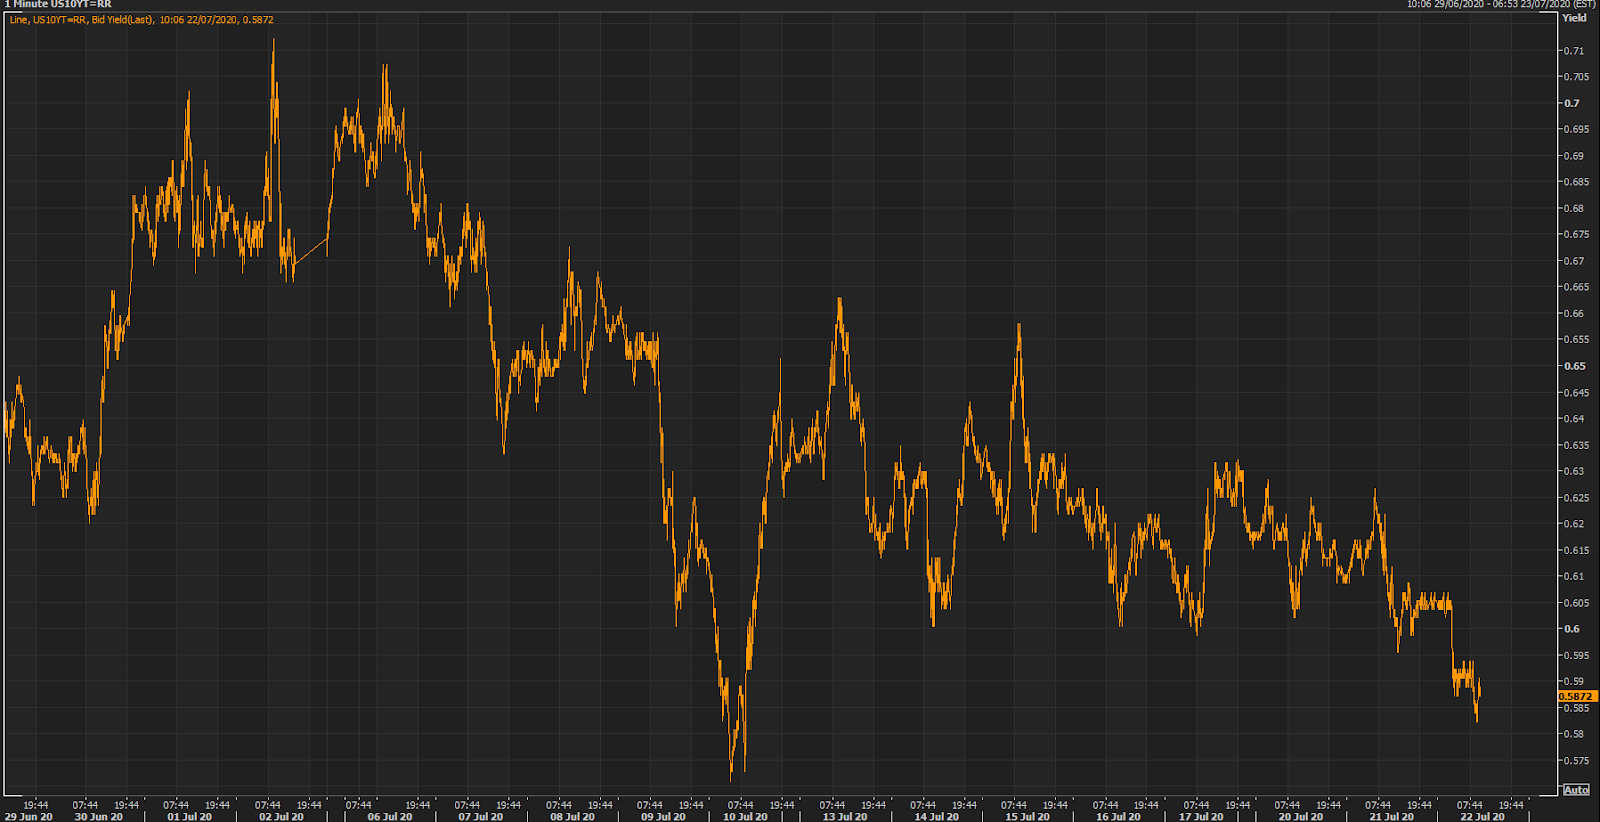
Task: Click the '06 Jul 20' date label
Action: (x=390, y=816)
